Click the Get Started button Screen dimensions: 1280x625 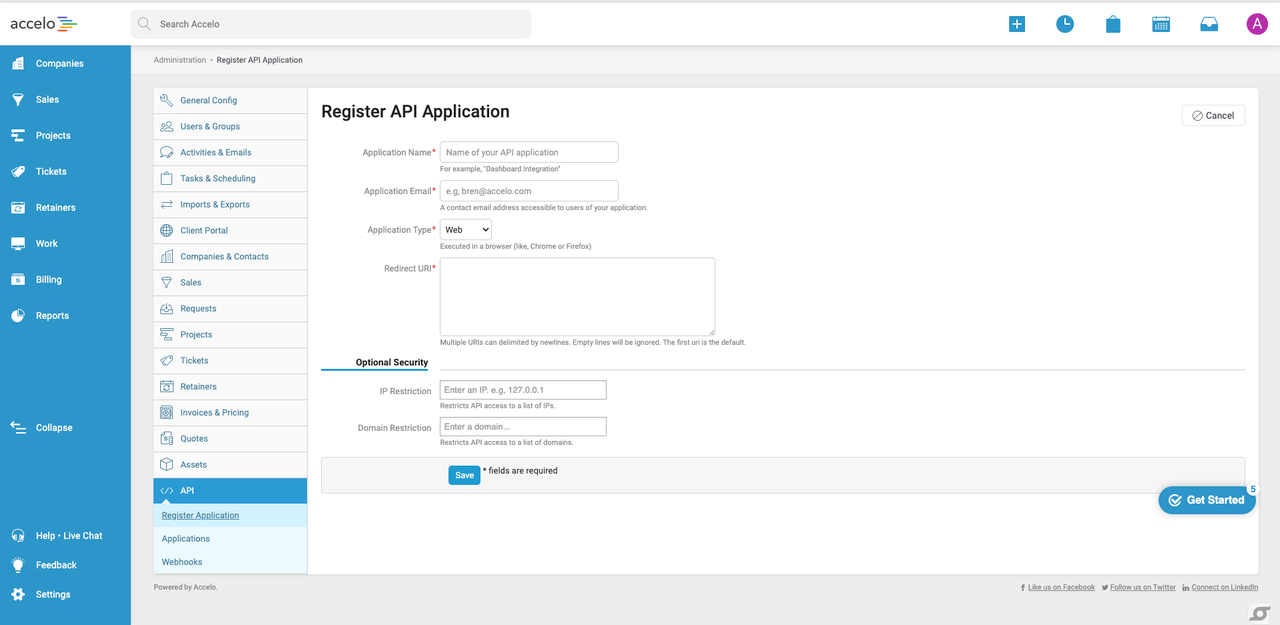(1207, 500)
